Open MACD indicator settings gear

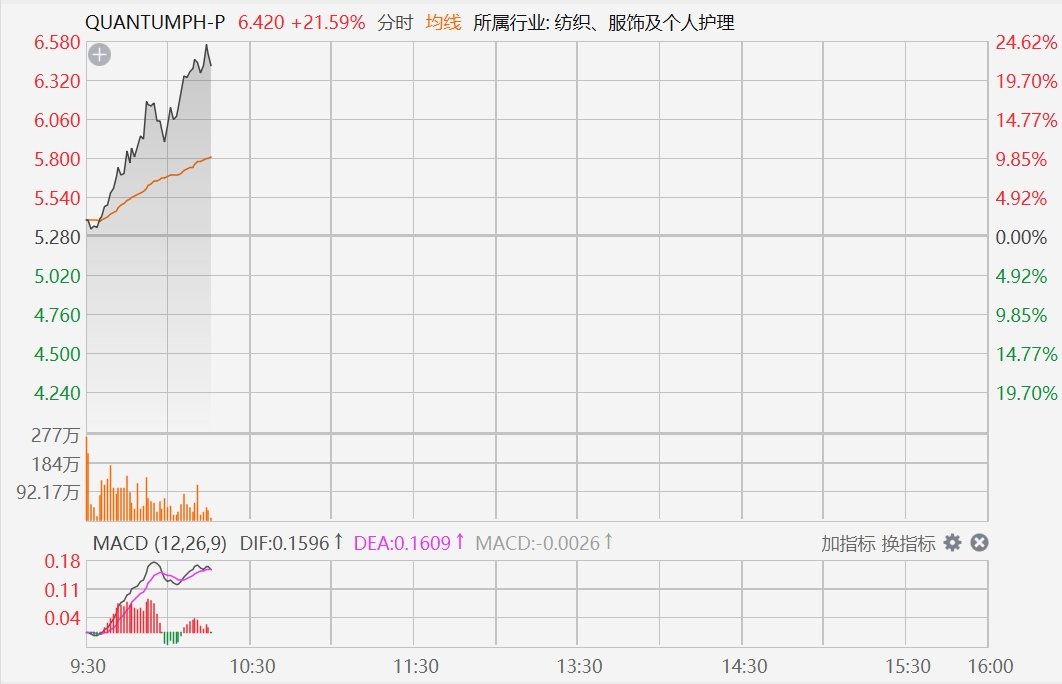click(952, 542)
